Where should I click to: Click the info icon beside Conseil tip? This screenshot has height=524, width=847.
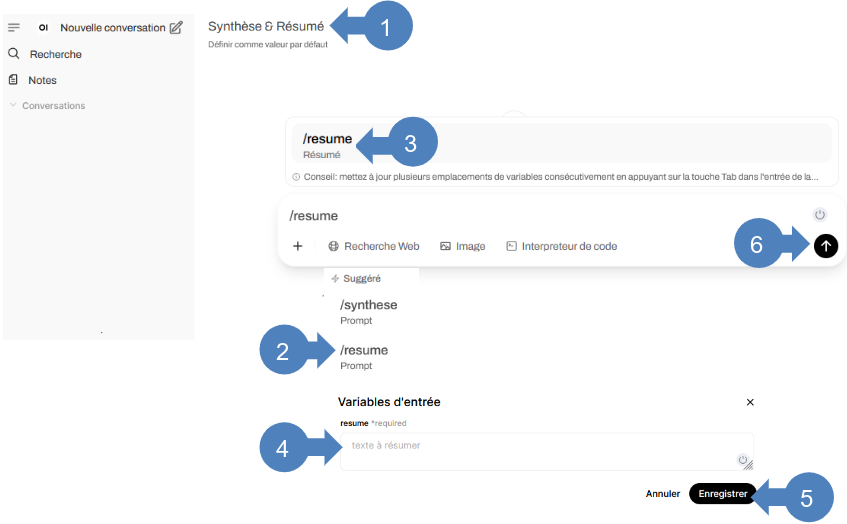click(296, 177)
